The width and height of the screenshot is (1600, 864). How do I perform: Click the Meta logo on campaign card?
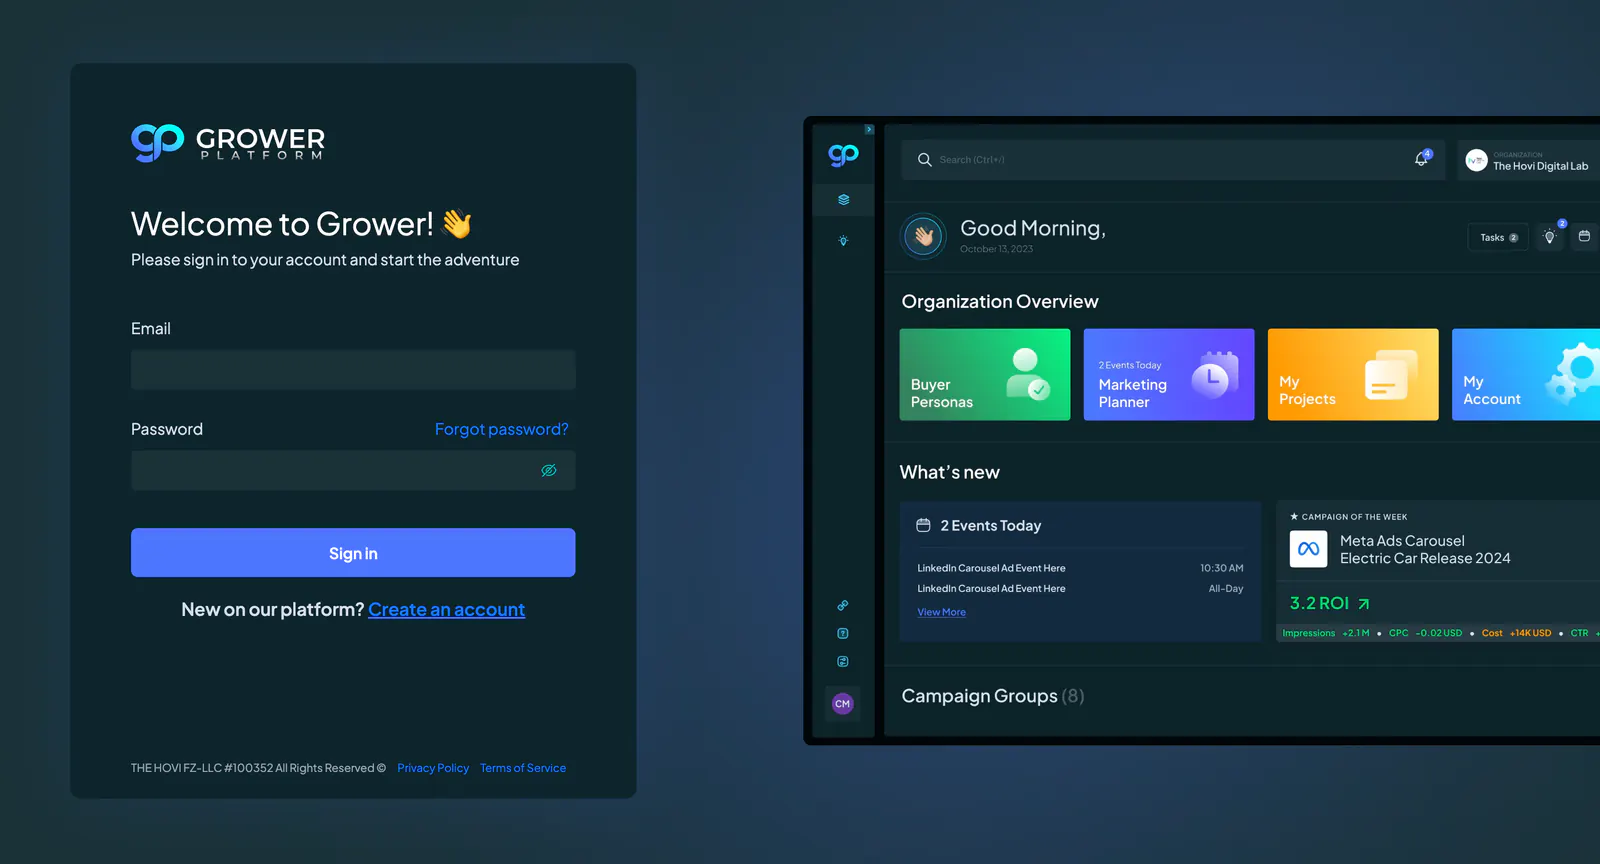click(1309, 549)
